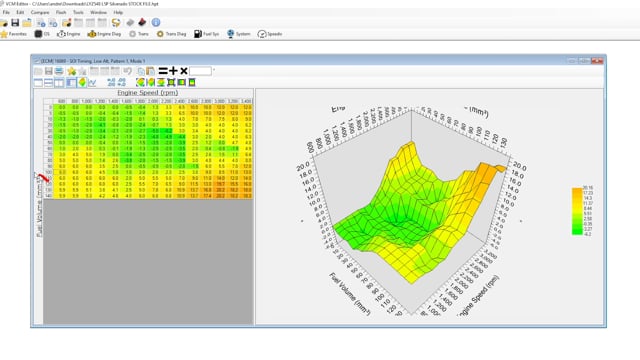The image size is (640, 360).
Task: Switch to vertical split layout icon
Action: 59,82
